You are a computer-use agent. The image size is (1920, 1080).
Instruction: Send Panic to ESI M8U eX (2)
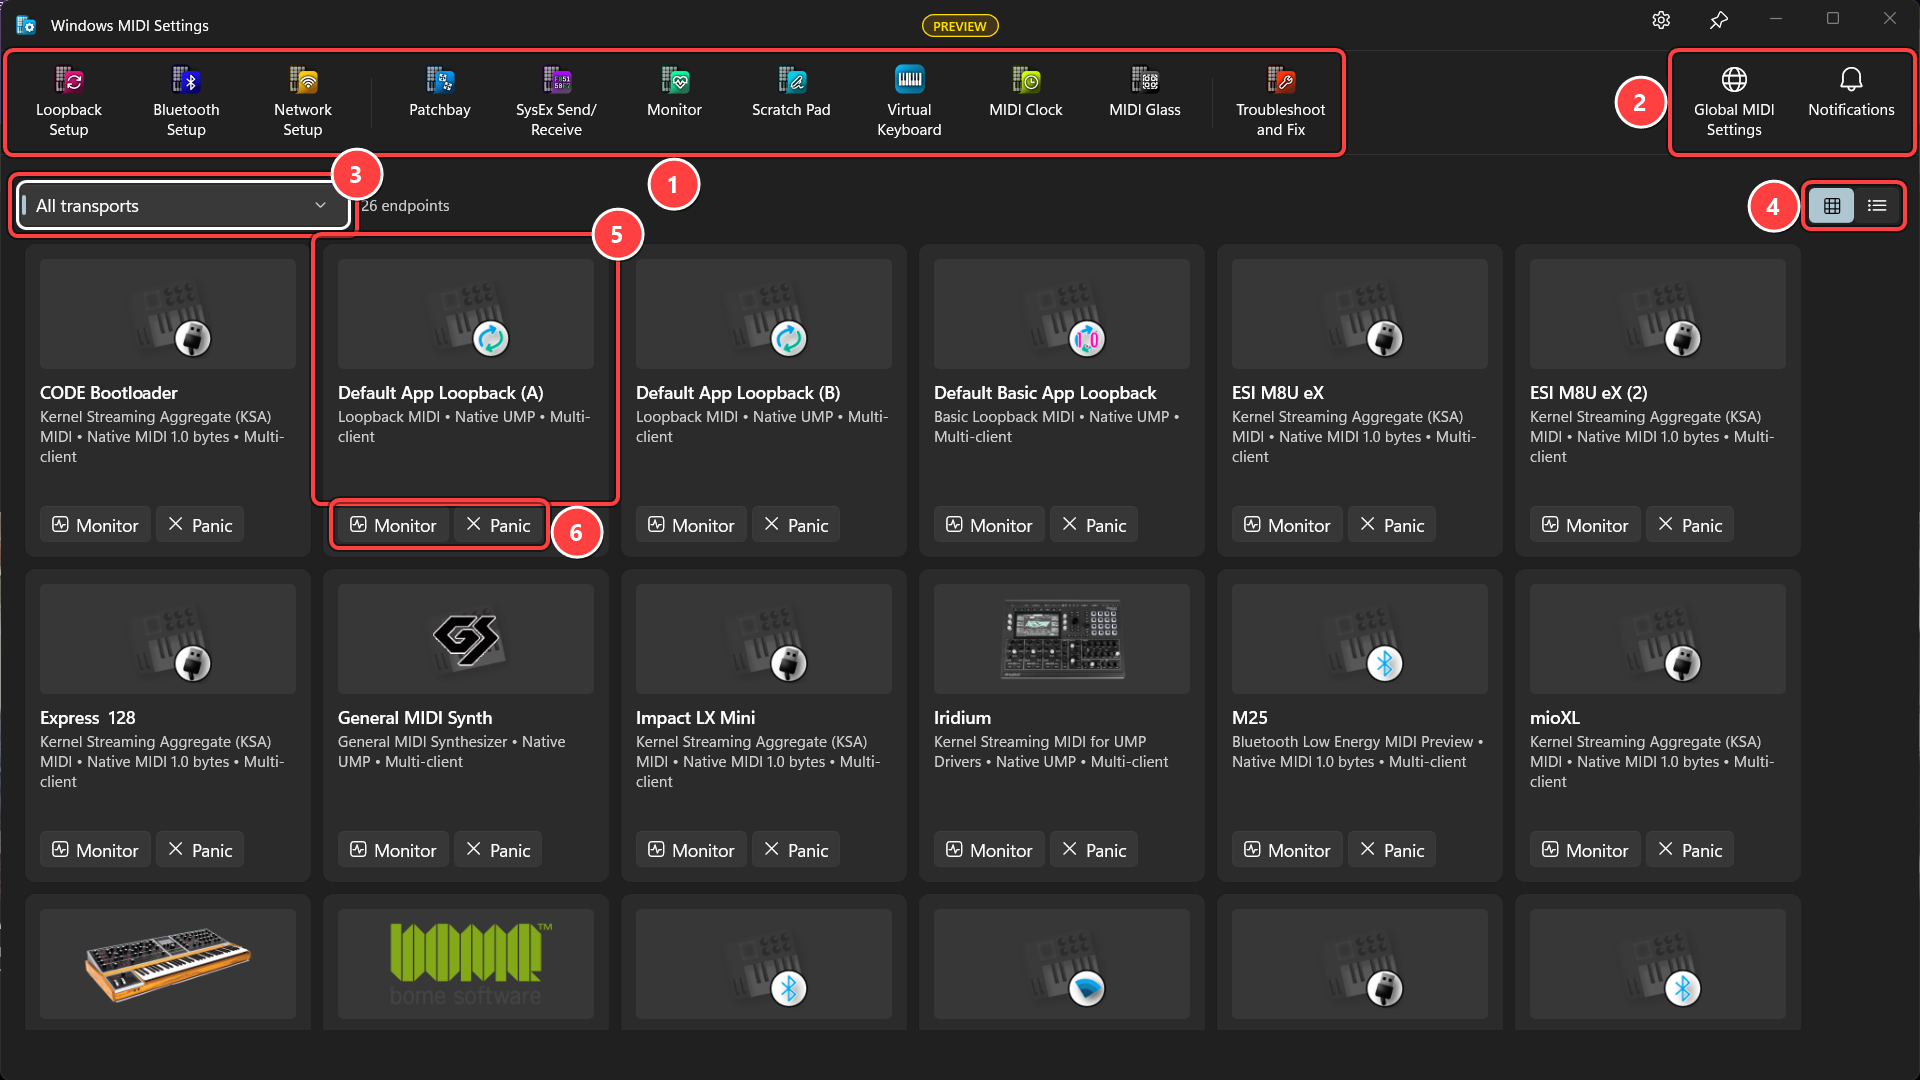click(x=1690, y=525)
